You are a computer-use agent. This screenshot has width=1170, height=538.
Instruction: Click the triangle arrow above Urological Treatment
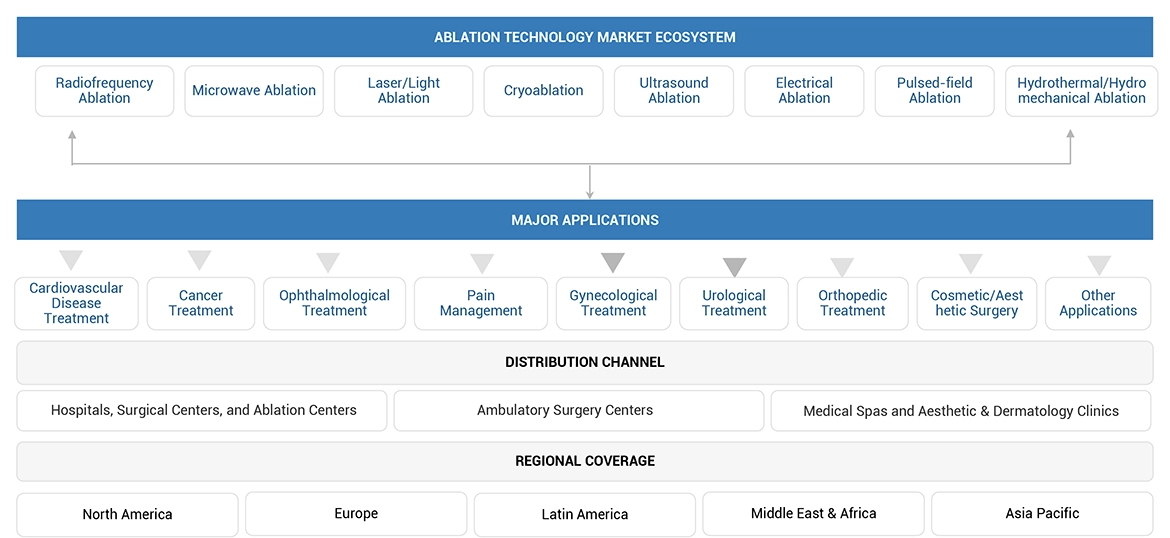click(735, 266)
